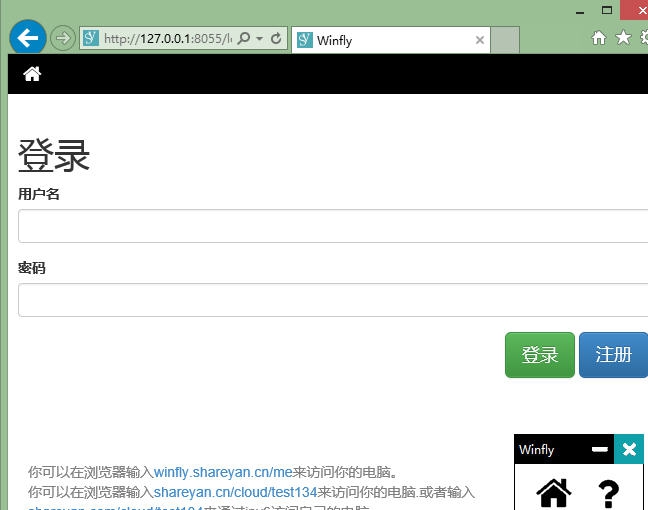Close the Winfly browser tab
The width and height of the screenshot is (648, 510).
point(480,40)
